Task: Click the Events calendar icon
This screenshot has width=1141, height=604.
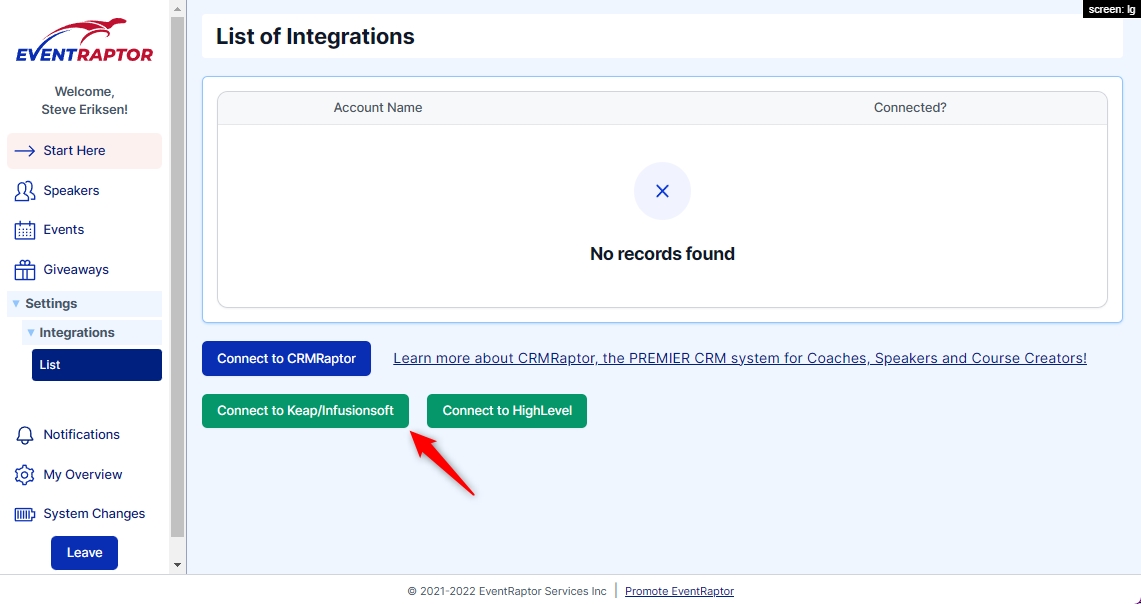Action: coord(25,230)
